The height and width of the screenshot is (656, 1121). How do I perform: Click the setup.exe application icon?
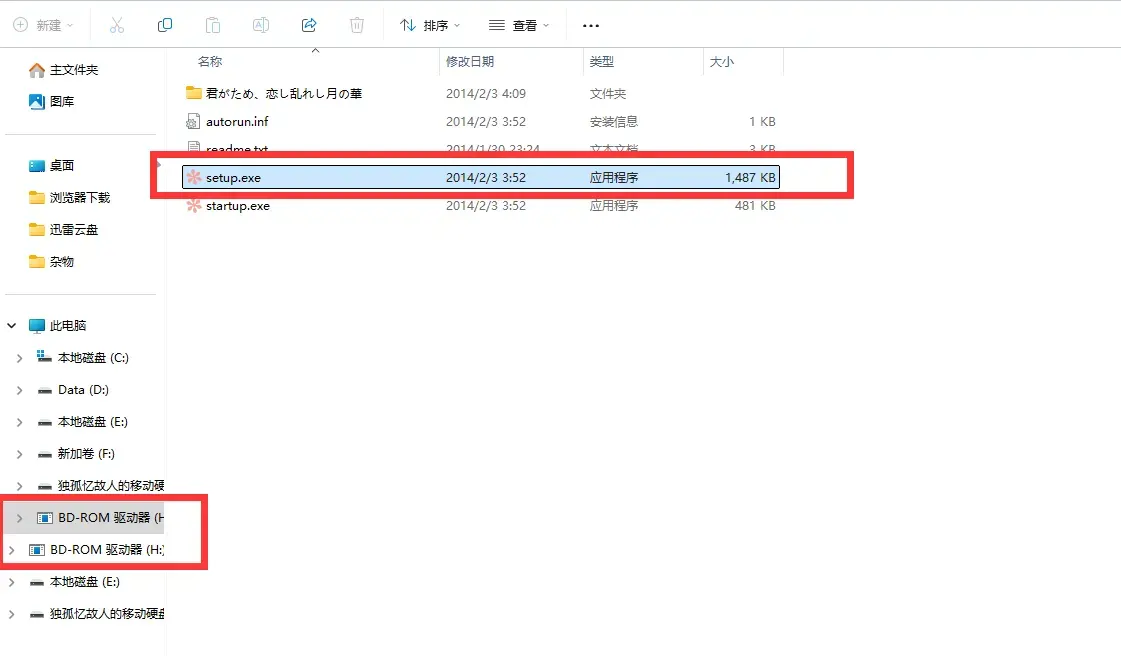click(x=193, y=177)
